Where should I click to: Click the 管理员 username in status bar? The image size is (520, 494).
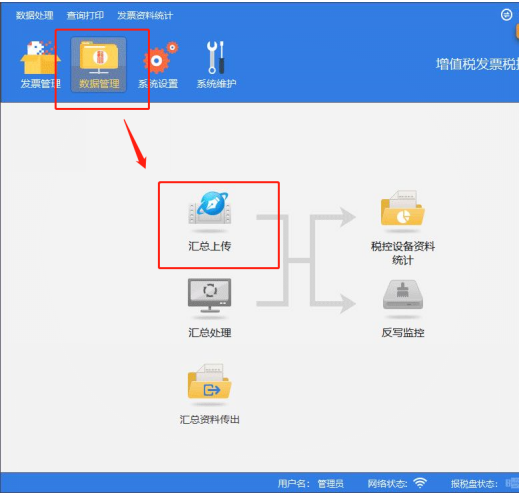click(x=330, y=484)
